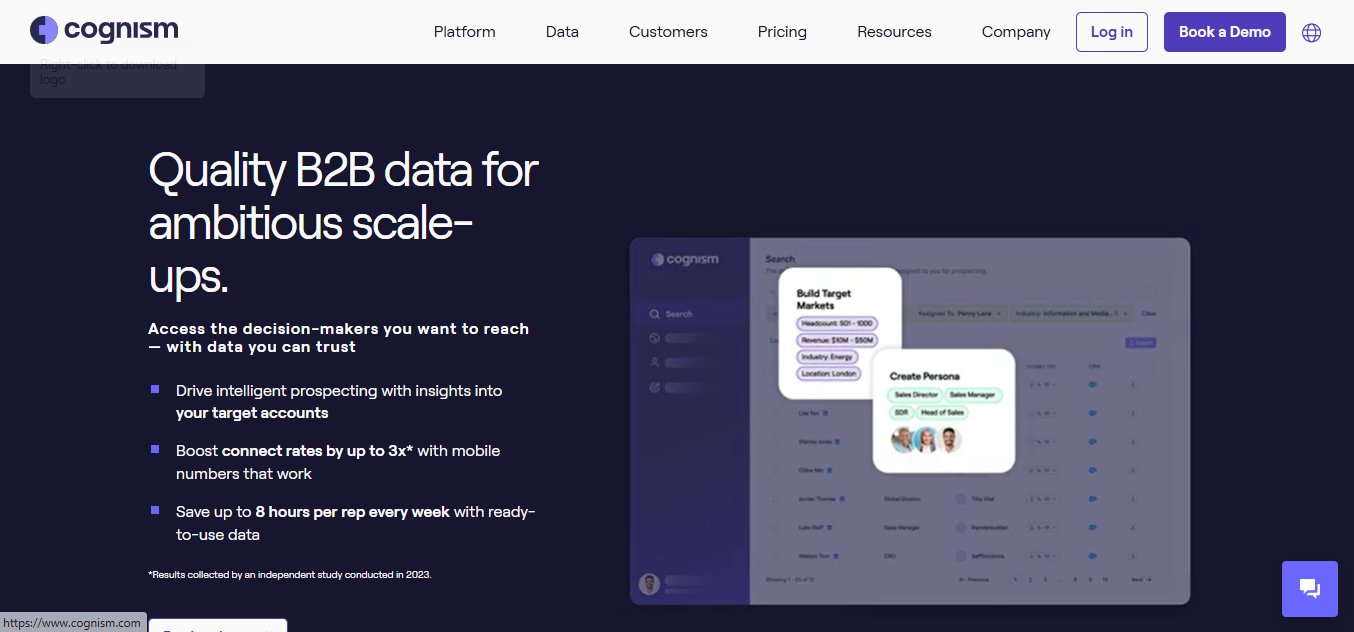Click the language globe icon in the navigation bar
1354x632 pixels.
pyautogui.click(x=1311, y=32)
